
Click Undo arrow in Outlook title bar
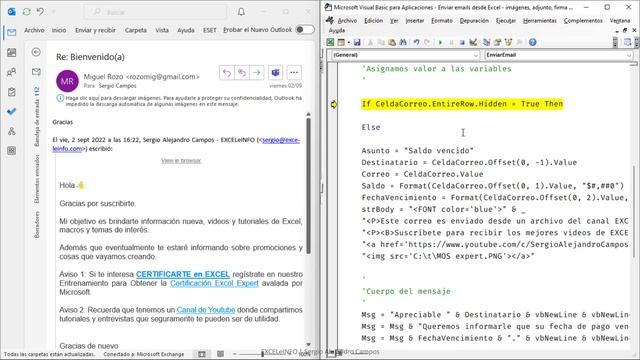(x=40, y=12)
